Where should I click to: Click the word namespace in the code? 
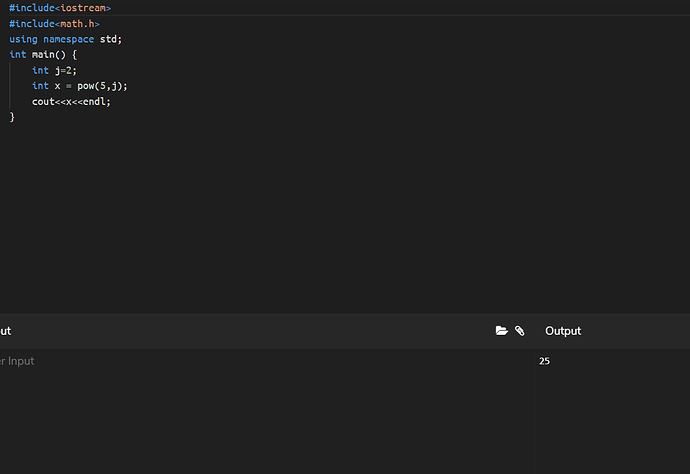click(69, 39)
